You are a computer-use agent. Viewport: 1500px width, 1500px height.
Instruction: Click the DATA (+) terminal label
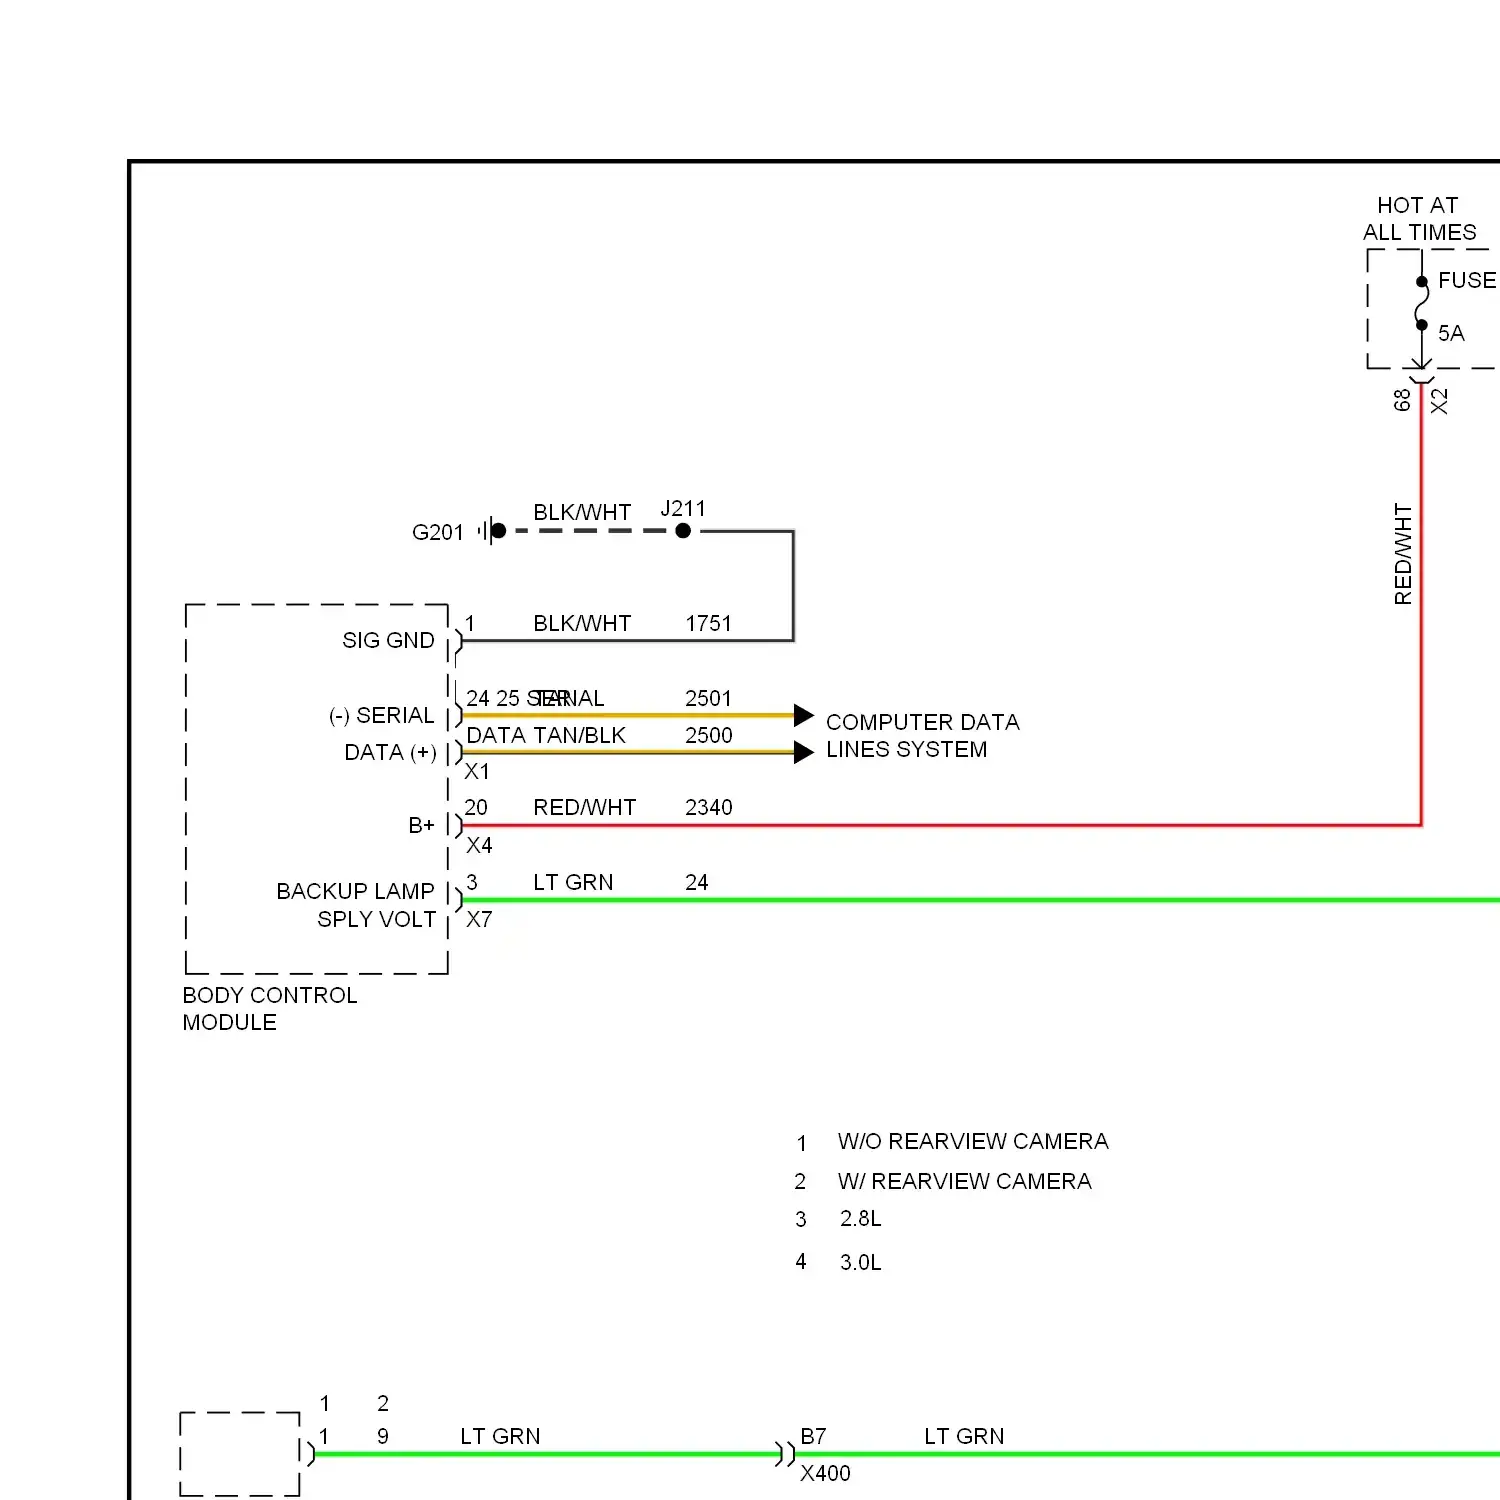point(390,753)
